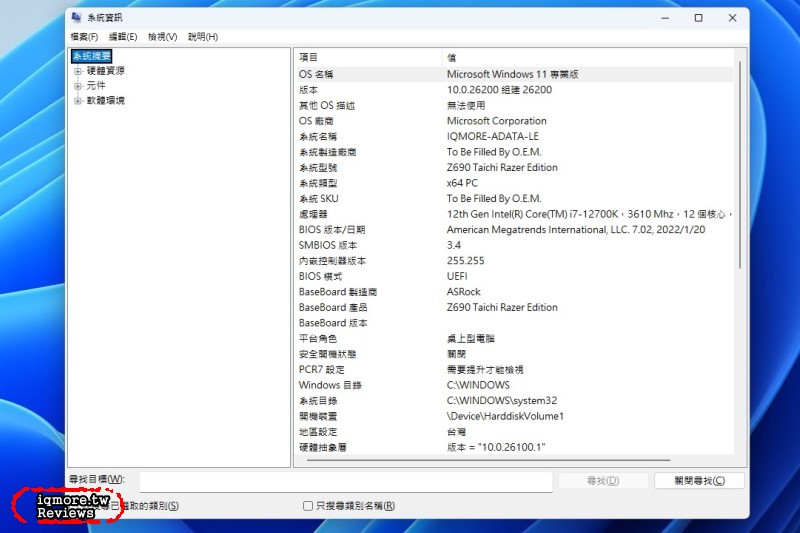Select the Z690 Taichi Razer Edition value for BaseBoard 產品
Screen dimensions: 800x533
pos(502,308)
